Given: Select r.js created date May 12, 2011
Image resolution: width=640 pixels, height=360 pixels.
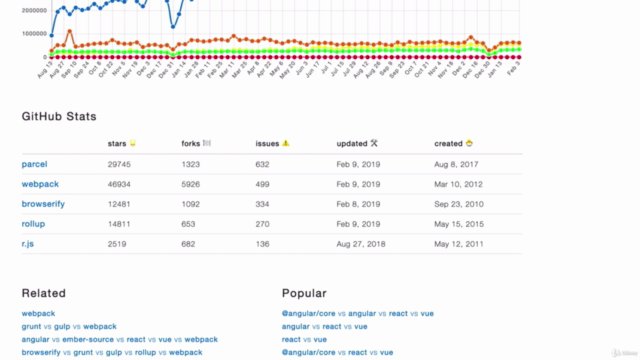Looking at the screenshot, I should point(459,244).
